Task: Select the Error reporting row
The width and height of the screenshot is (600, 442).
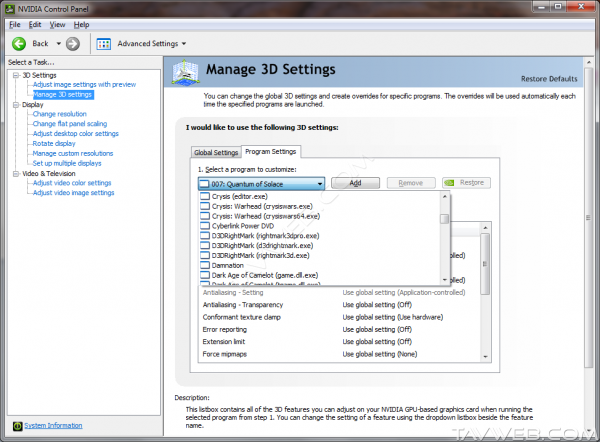Action: click(339, 329)
